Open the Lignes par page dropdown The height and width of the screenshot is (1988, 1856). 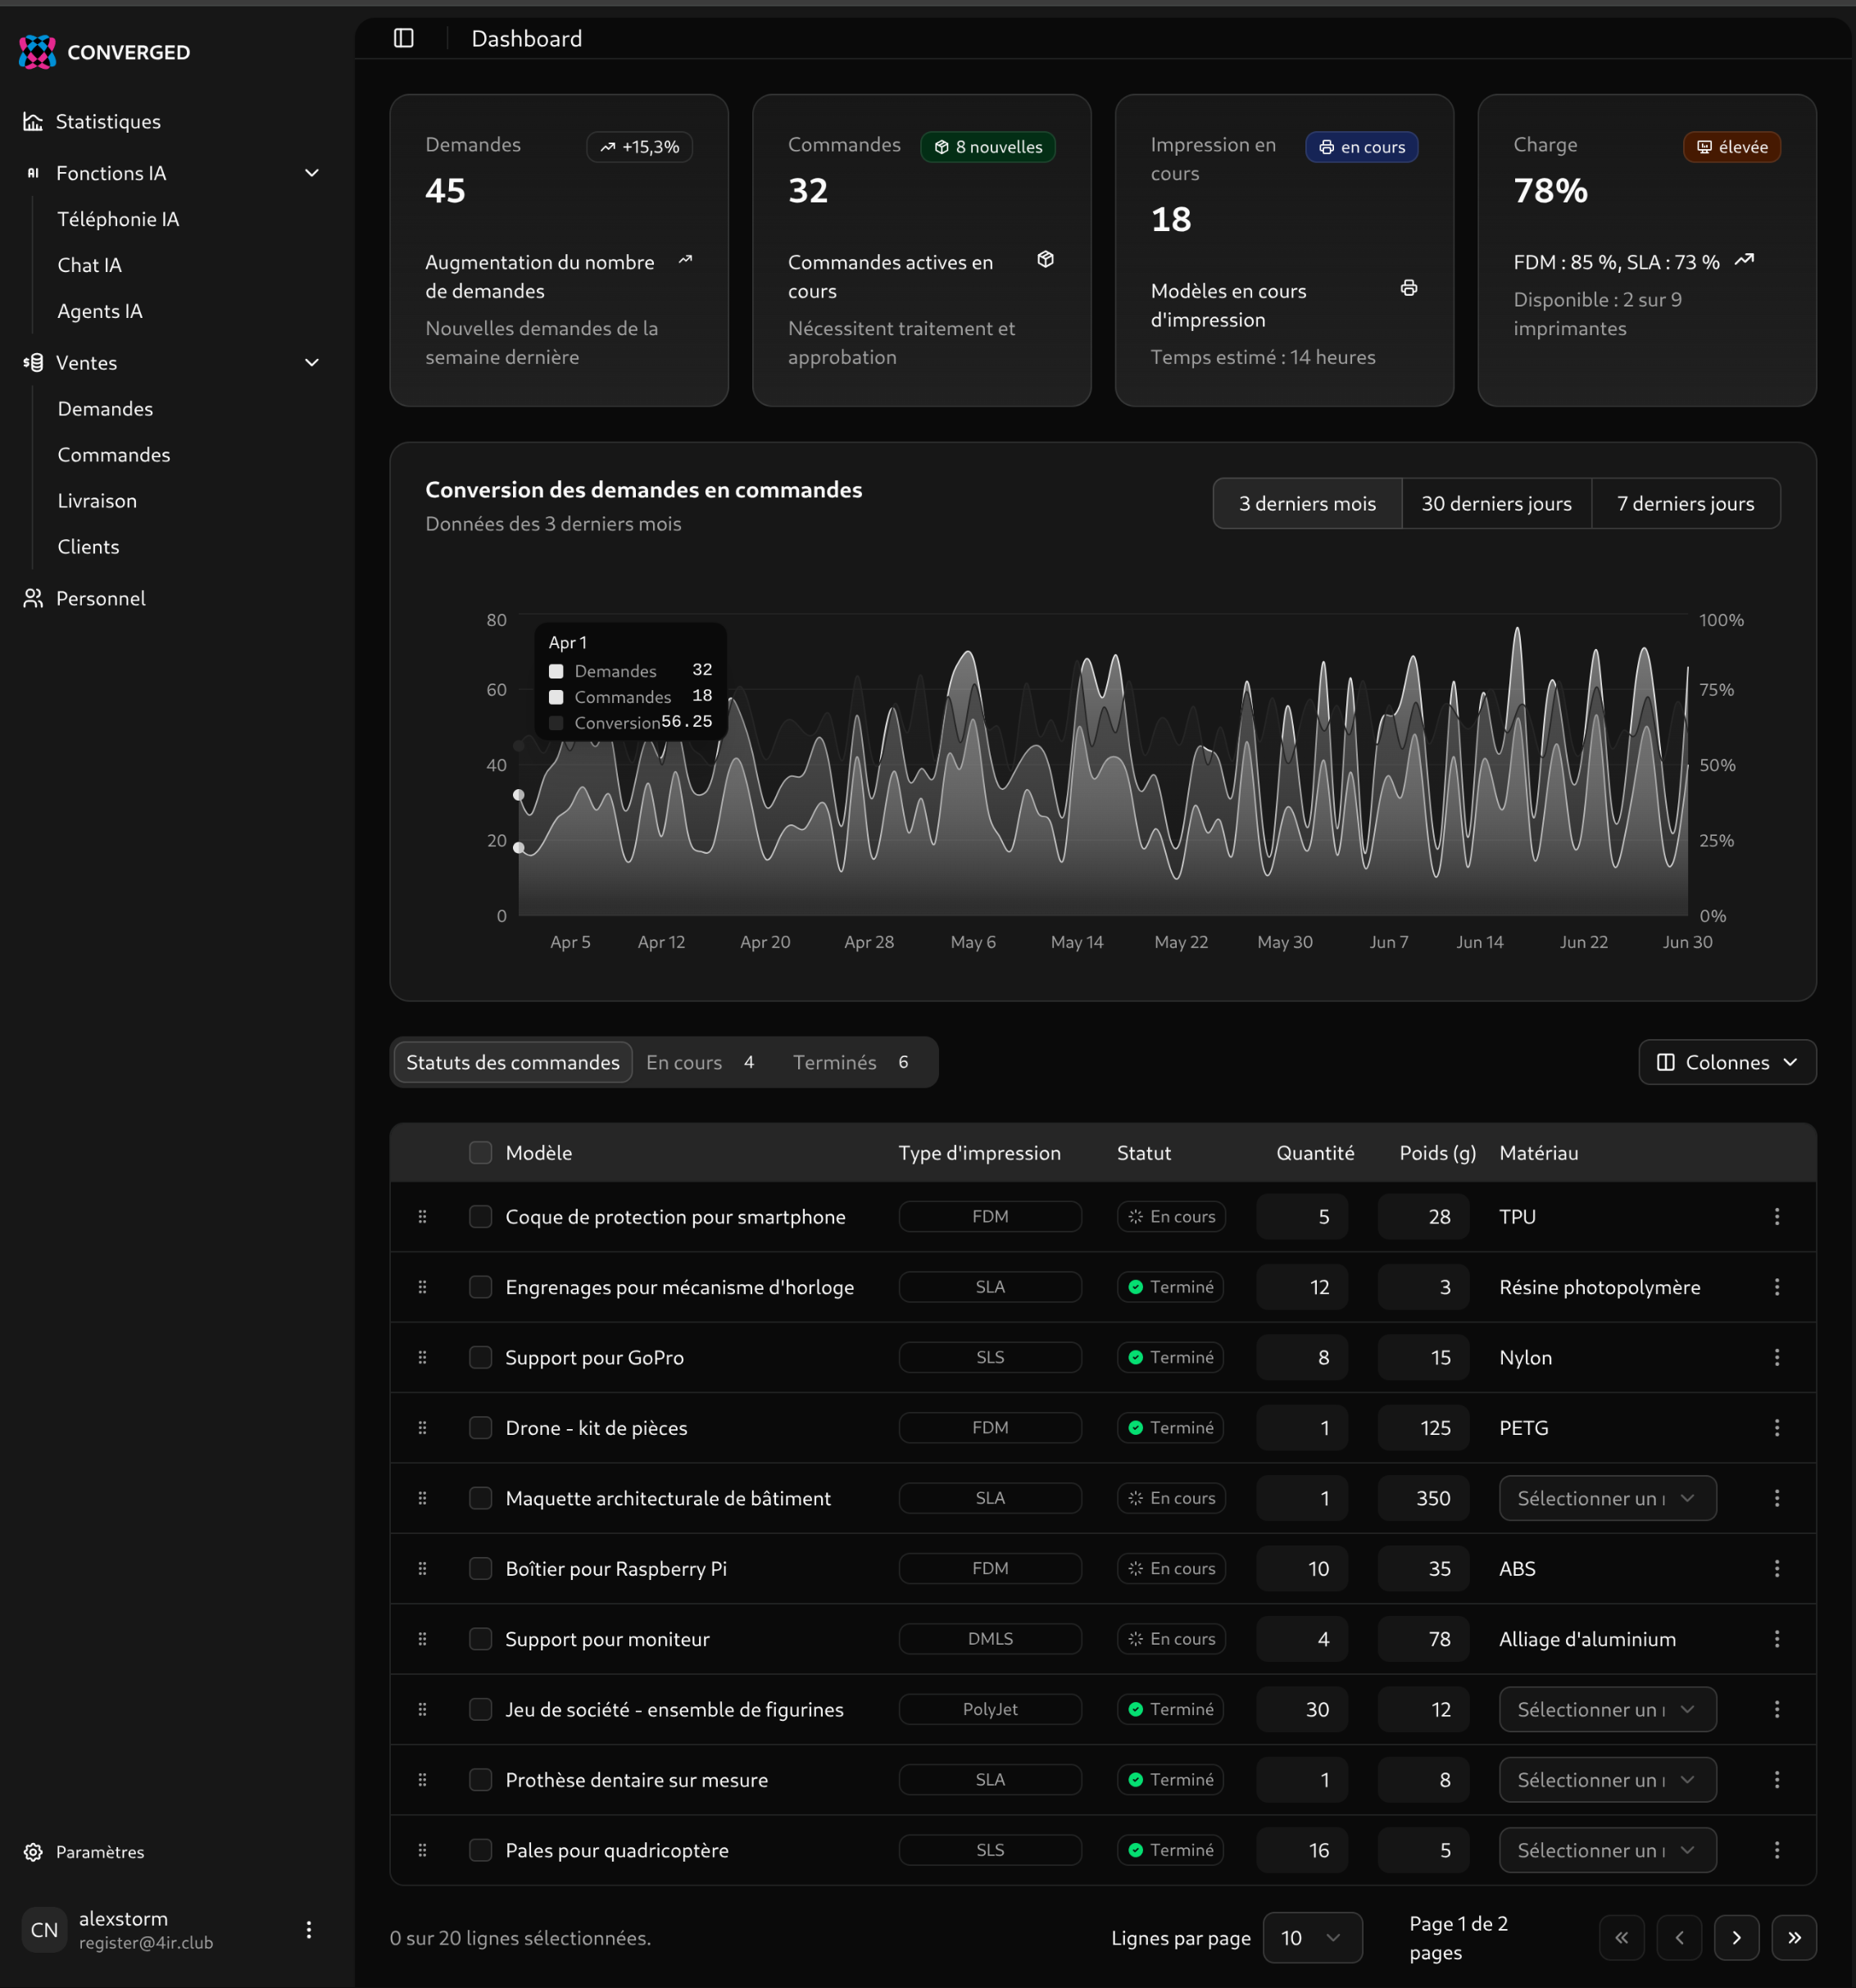1312,1938
